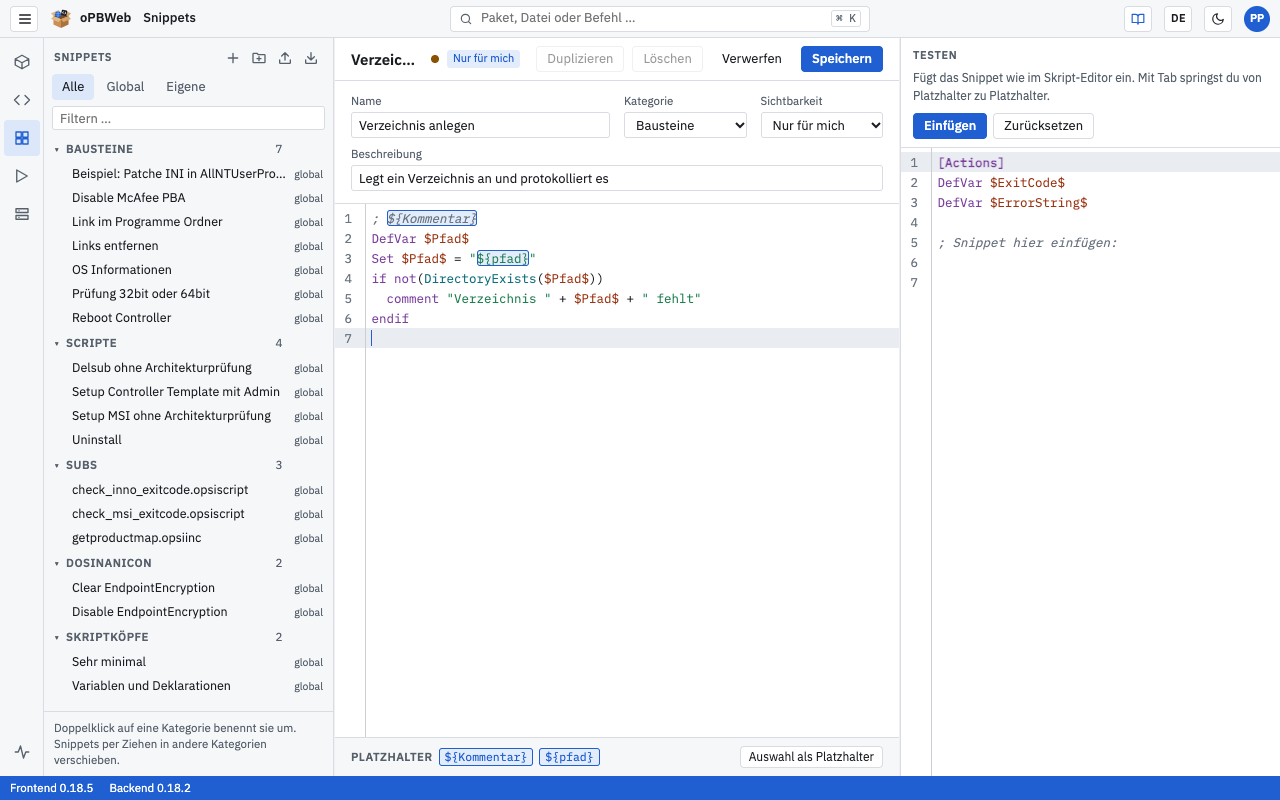
Task: Collapse the DOSINANICON category
Action: point(57,563)
